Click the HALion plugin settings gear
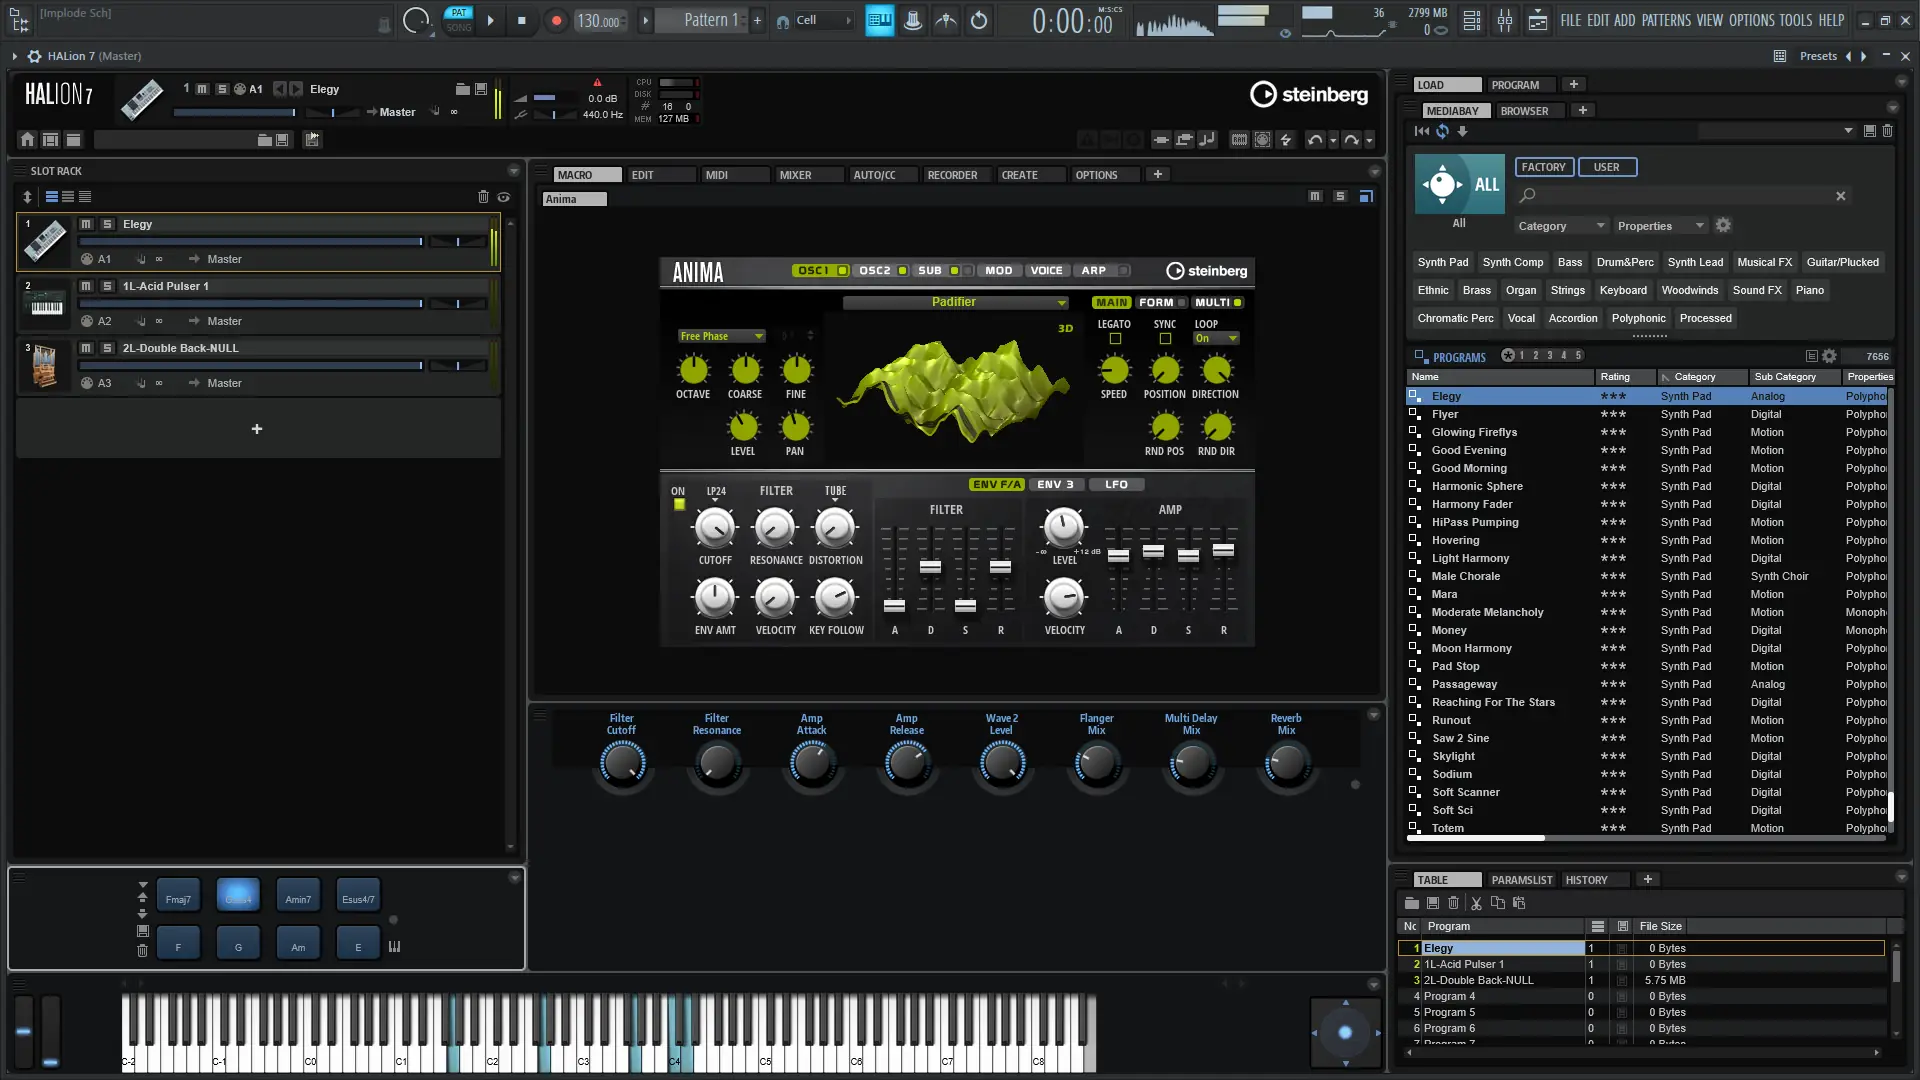The width and height of the screenshot is (1920, 1080). 34,56
